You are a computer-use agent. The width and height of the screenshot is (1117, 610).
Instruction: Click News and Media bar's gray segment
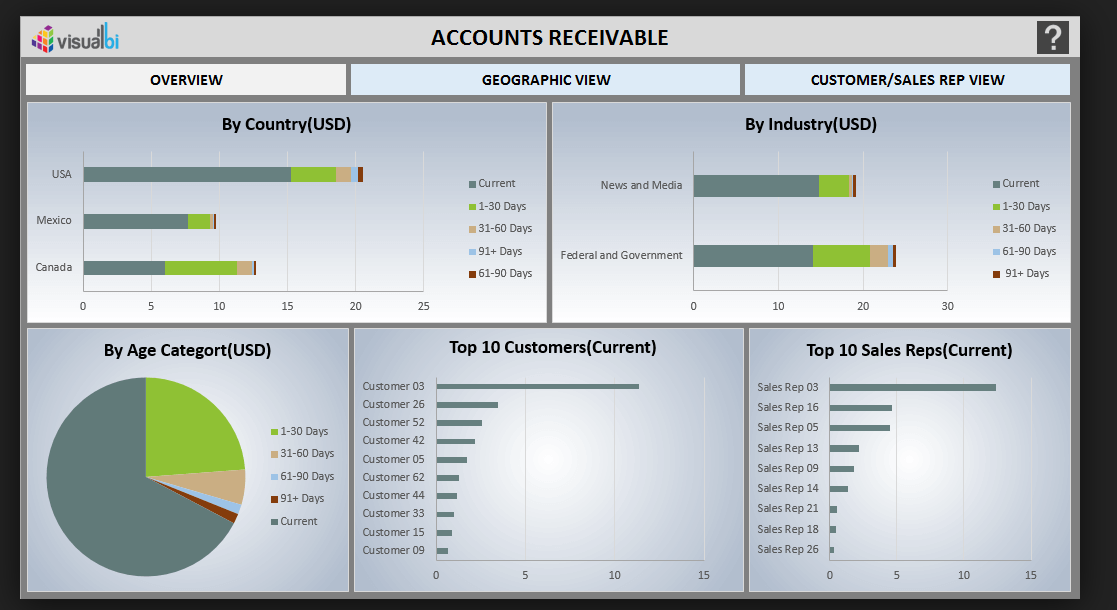pyautogui.click(x=756, y=186)
